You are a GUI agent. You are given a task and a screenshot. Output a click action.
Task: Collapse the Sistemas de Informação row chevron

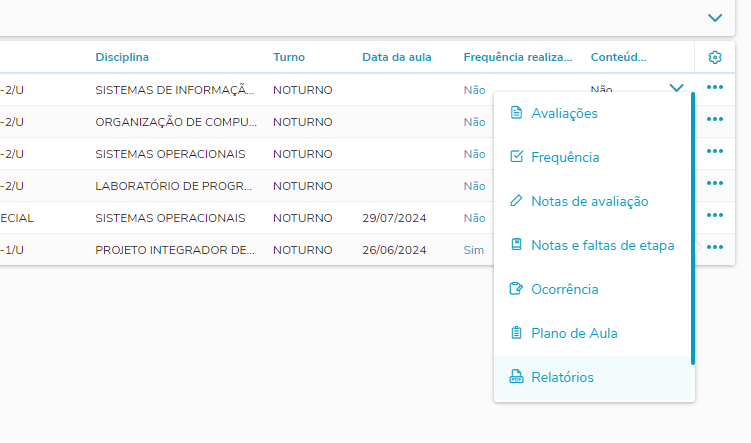(x=677, y=88)
